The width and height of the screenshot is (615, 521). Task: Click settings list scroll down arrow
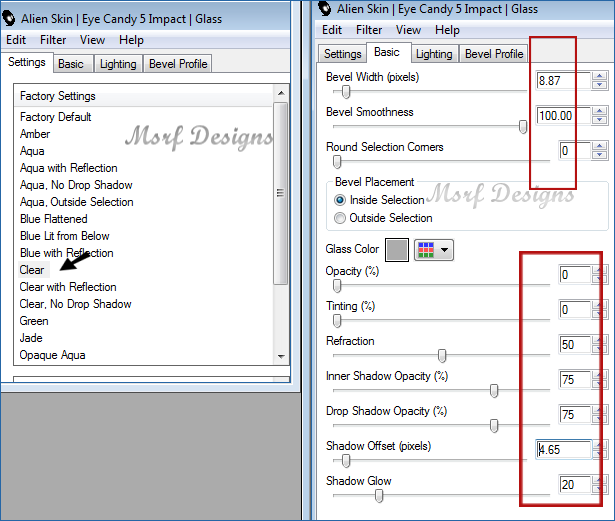pos(281,357)
